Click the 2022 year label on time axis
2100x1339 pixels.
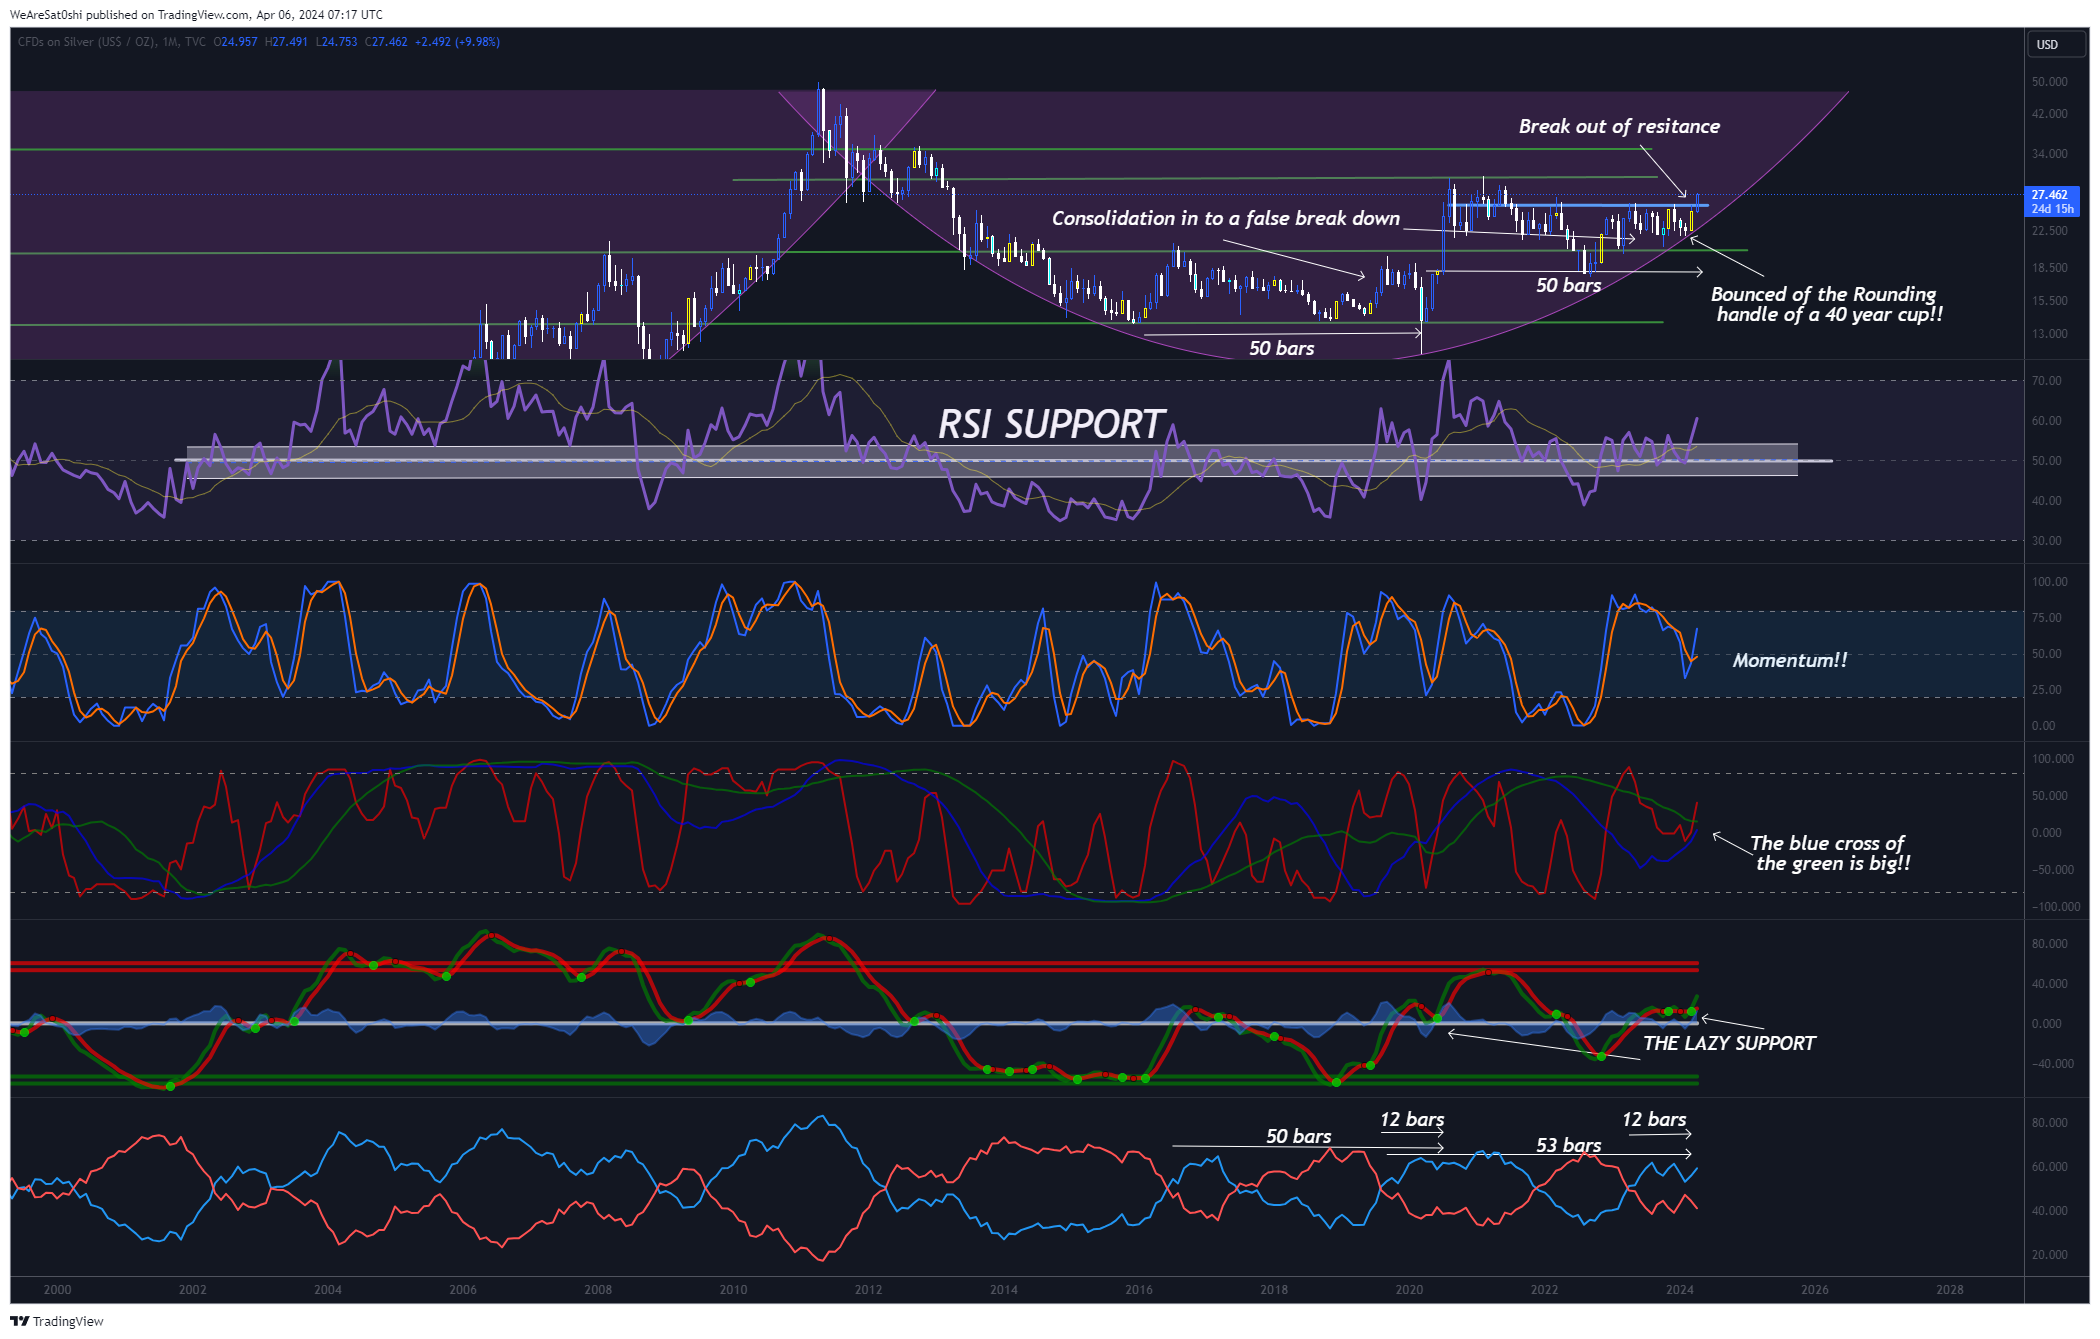tap(1544, 1289)
